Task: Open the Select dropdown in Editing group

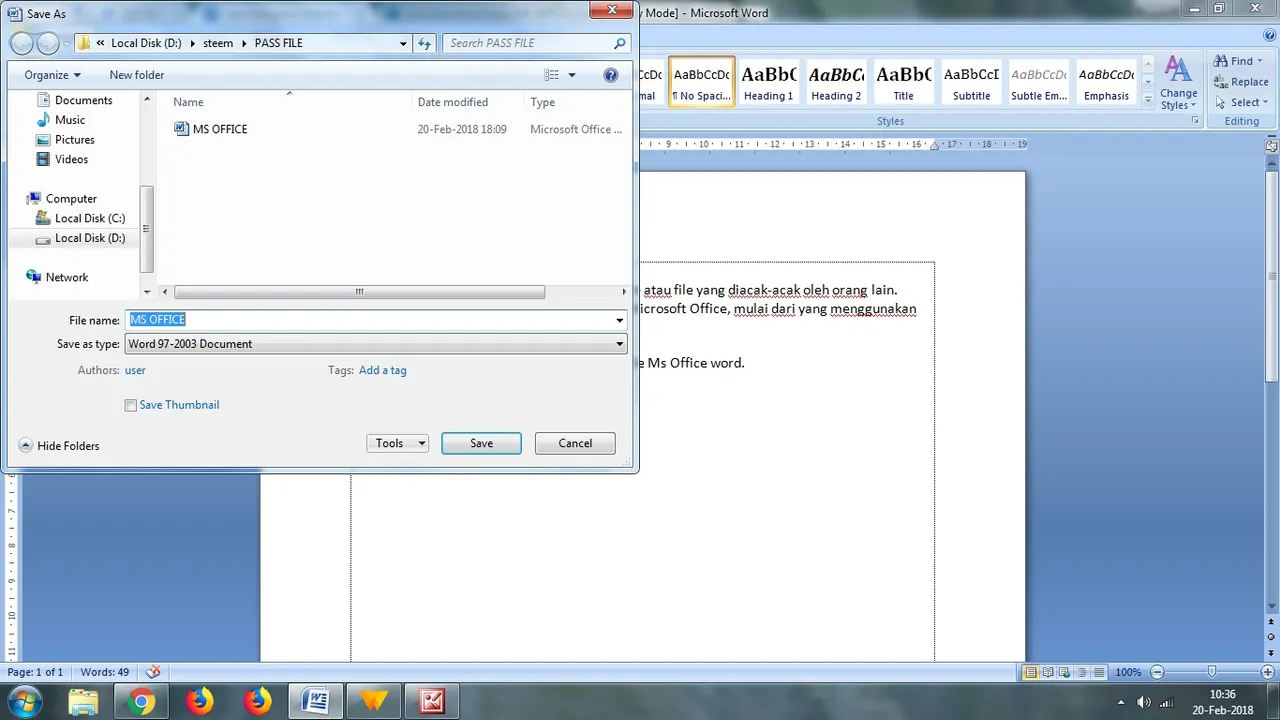Action: pyautogui.click(x=1241, y=103)
